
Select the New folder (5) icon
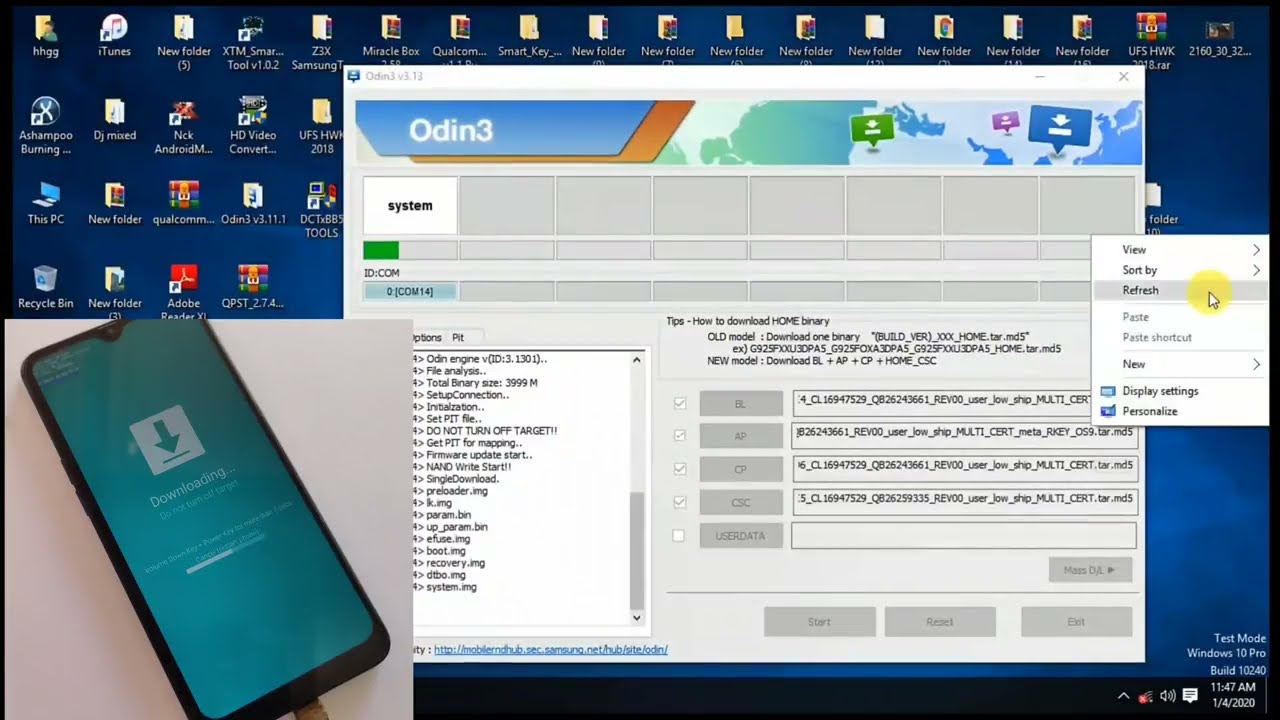point(183,42)
